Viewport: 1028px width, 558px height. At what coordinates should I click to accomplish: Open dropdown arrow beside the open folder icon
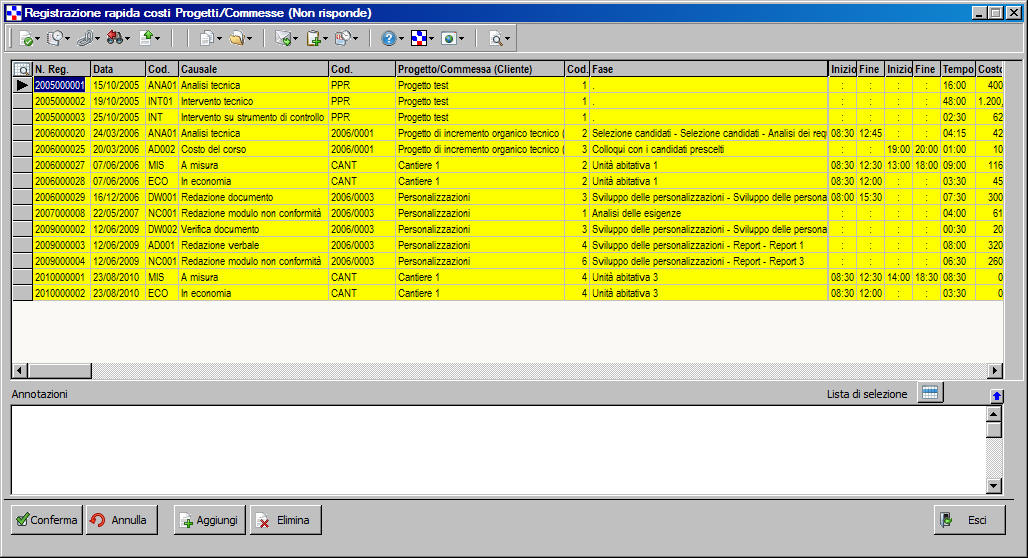(249, 40)
